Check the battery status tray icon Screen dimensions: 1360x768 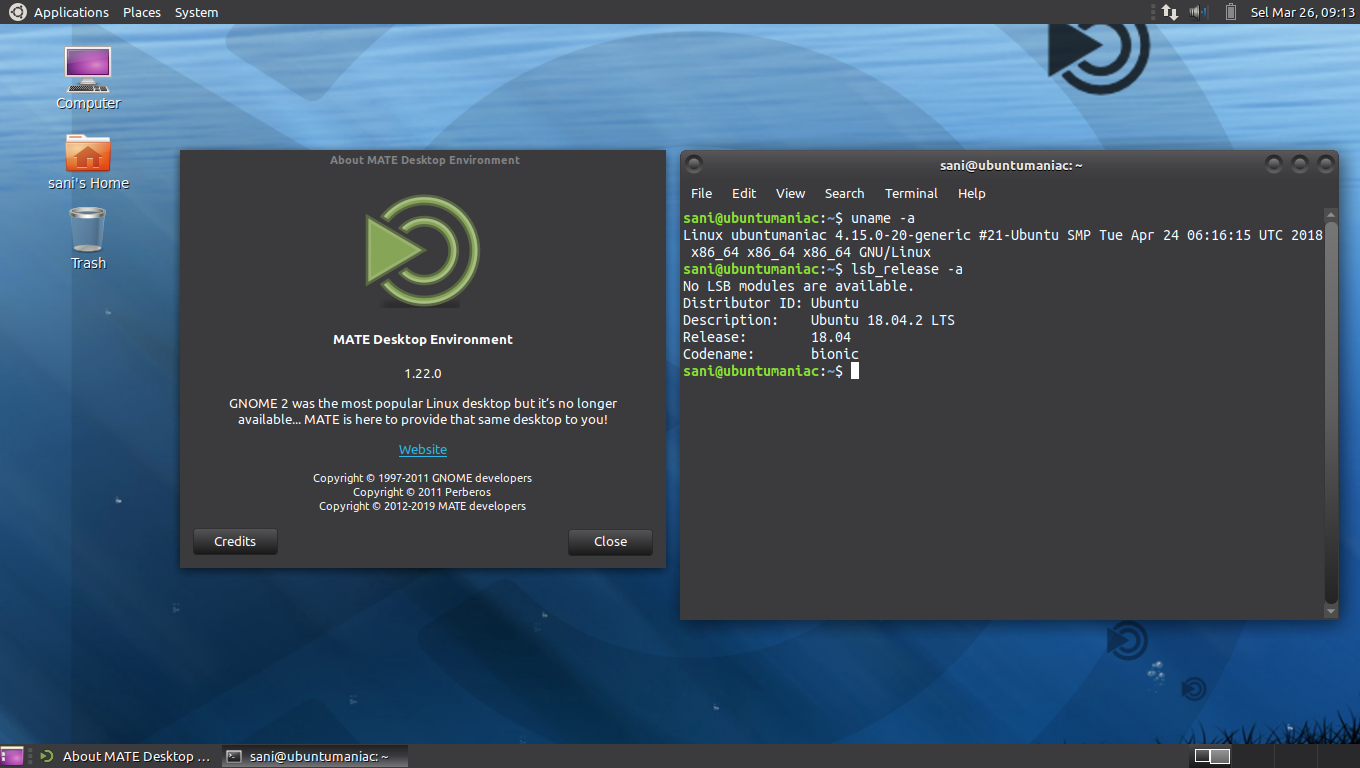pos(1230,12)
